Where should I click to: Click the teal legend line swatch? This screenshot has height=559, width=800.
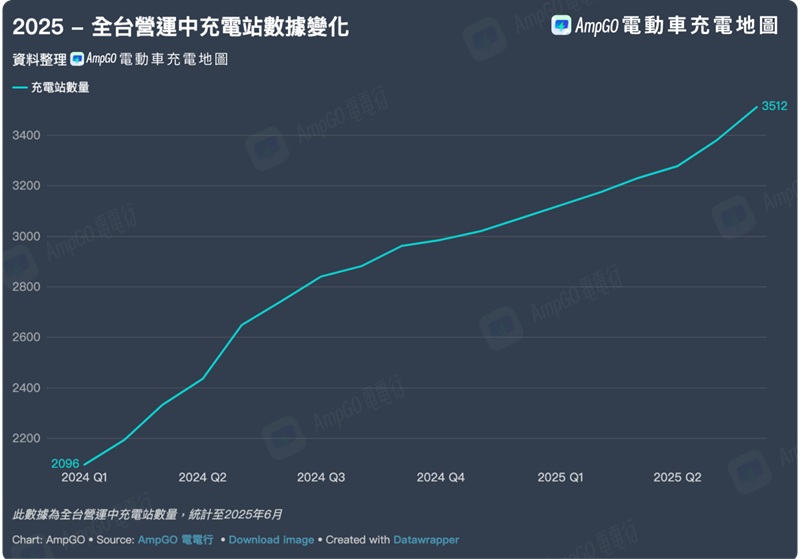(20, 88)
